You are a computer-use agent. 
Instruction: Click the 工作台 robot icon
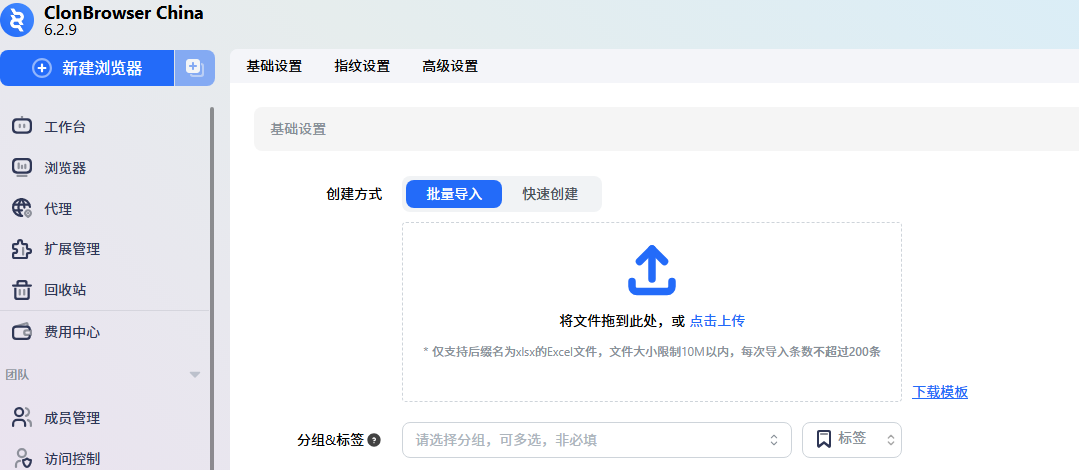(x=22, y=127)
